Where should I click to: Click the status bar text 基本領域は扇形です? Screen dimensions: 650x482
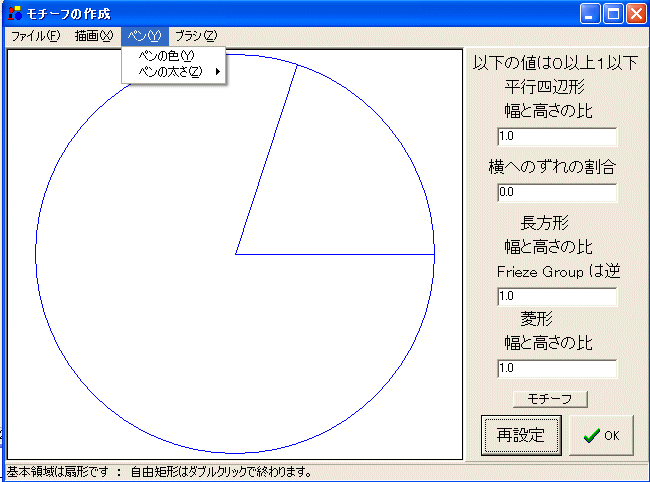[x=58, y=472]
